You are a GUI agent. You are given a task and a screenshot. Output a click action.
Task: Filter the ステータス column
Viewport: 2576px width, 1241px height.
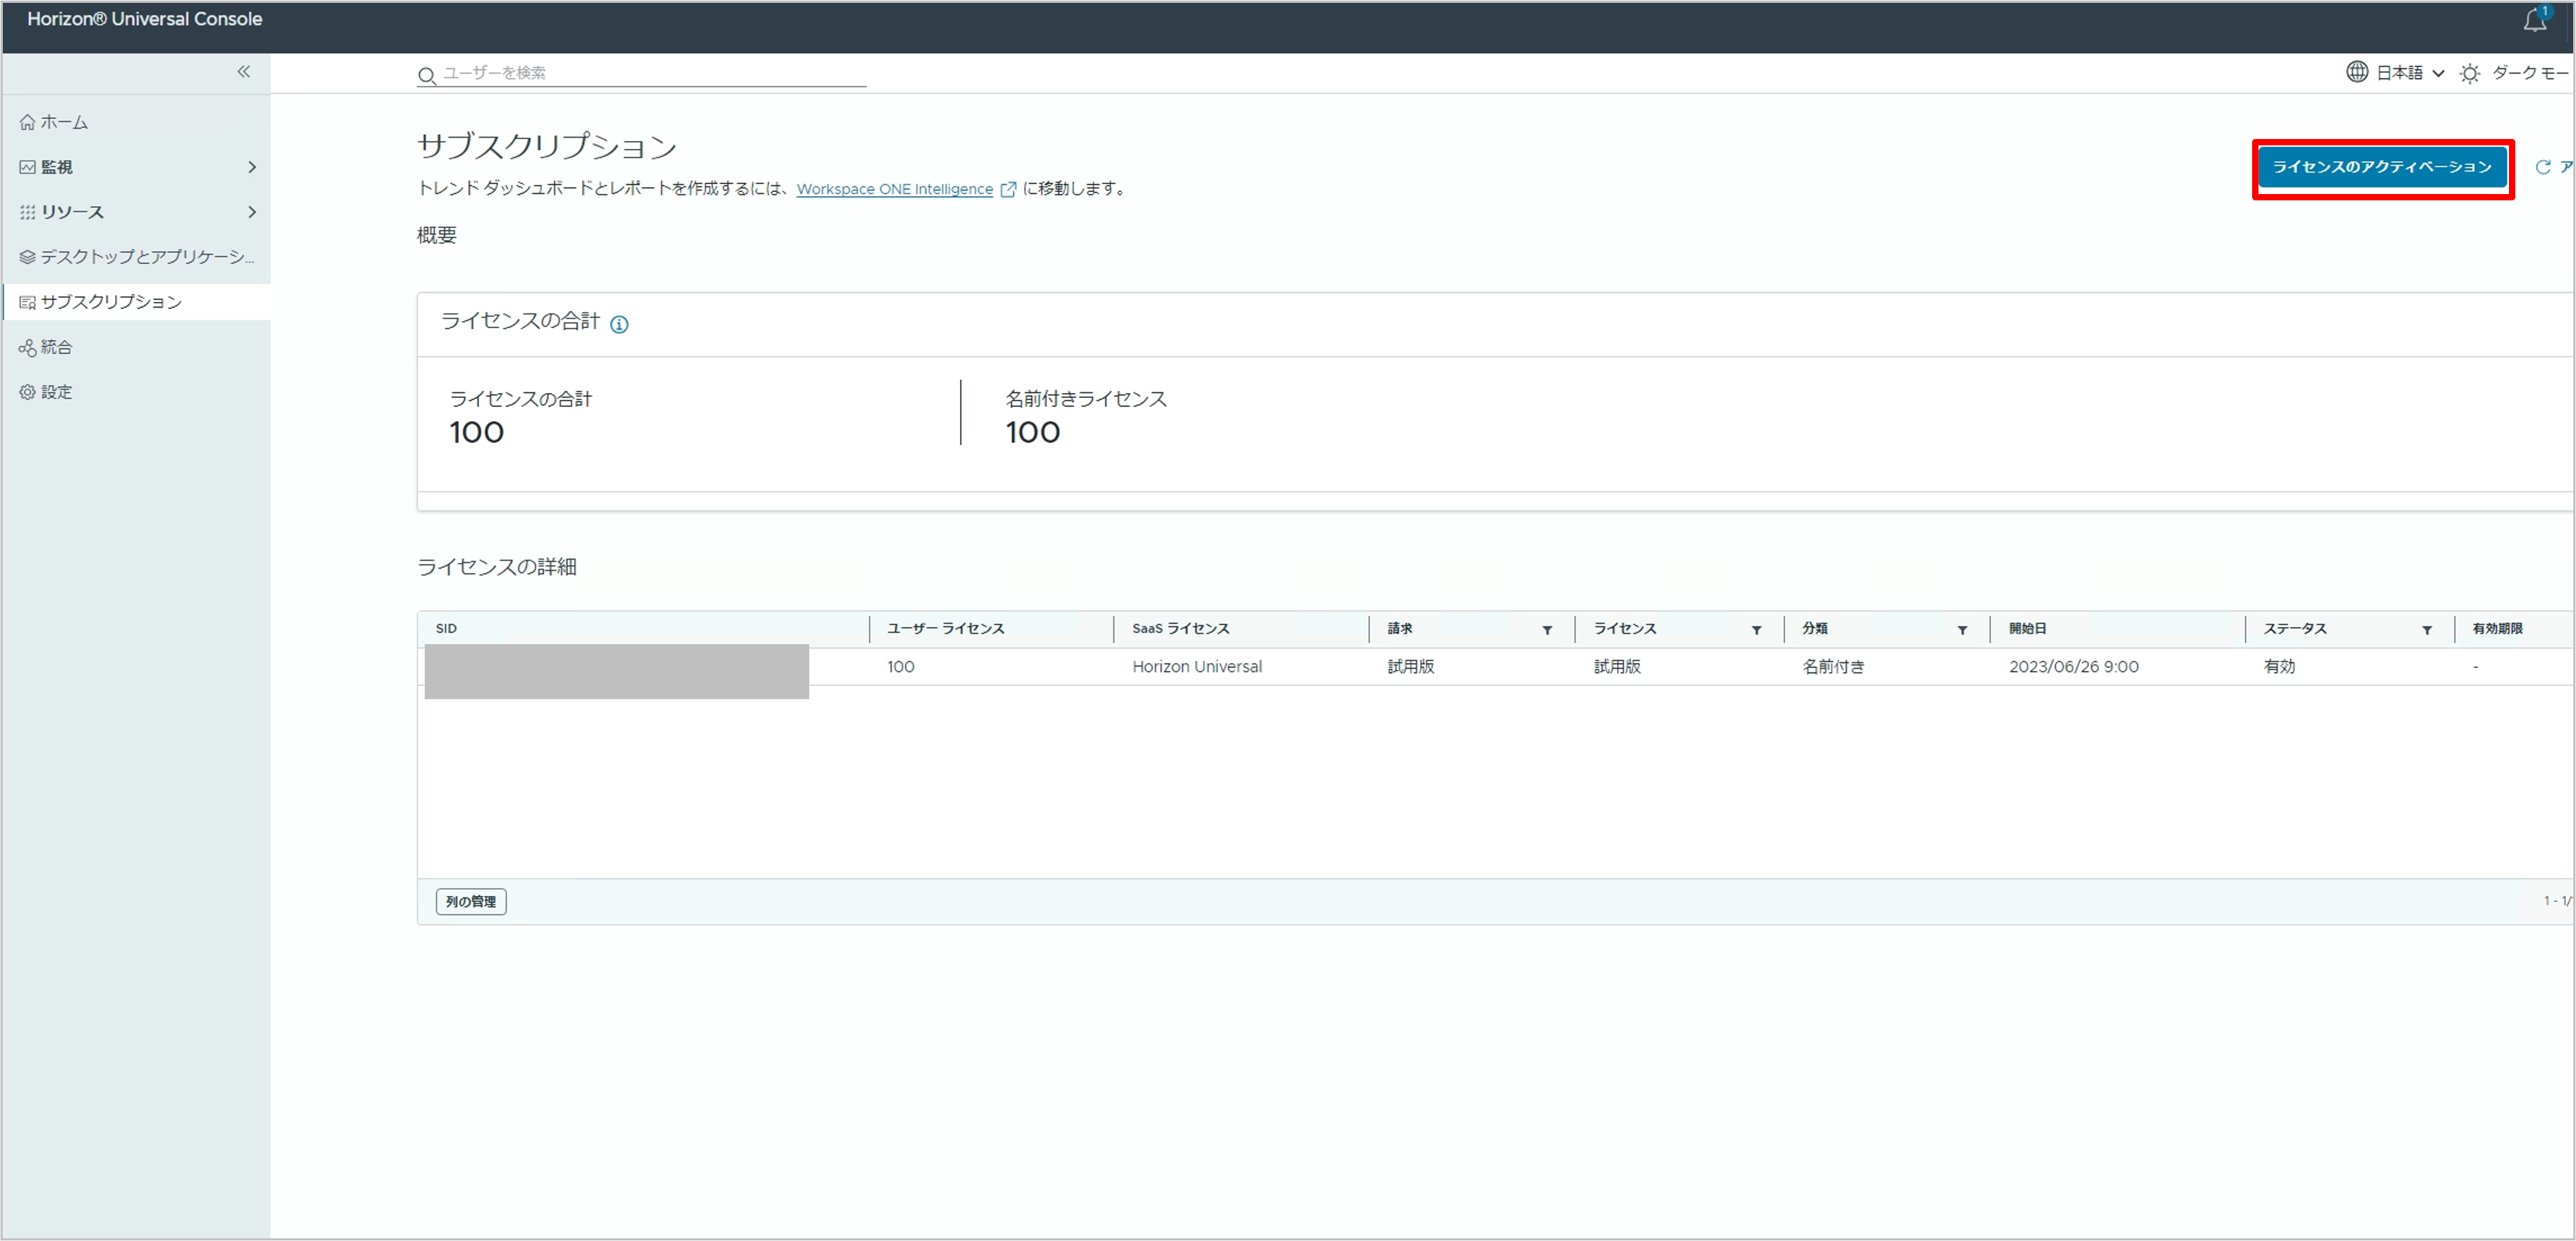coord(2427,630)
